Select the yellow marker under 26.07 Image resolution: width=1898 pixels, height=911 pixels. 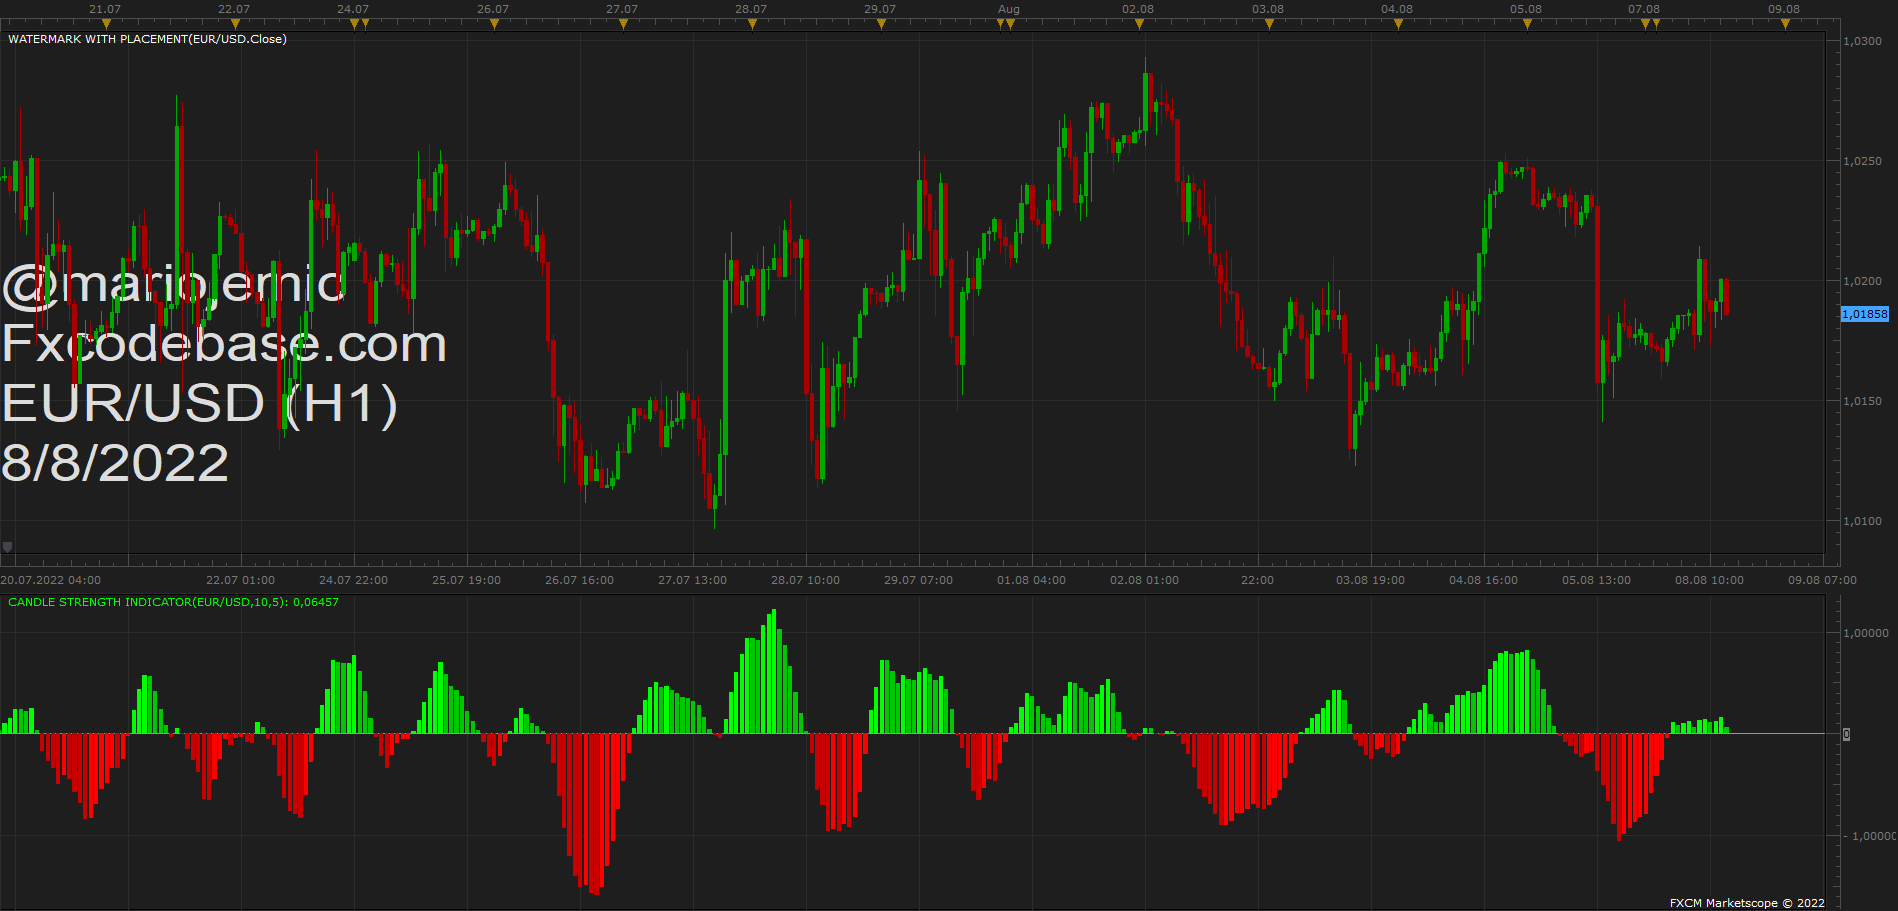point(494,24)
